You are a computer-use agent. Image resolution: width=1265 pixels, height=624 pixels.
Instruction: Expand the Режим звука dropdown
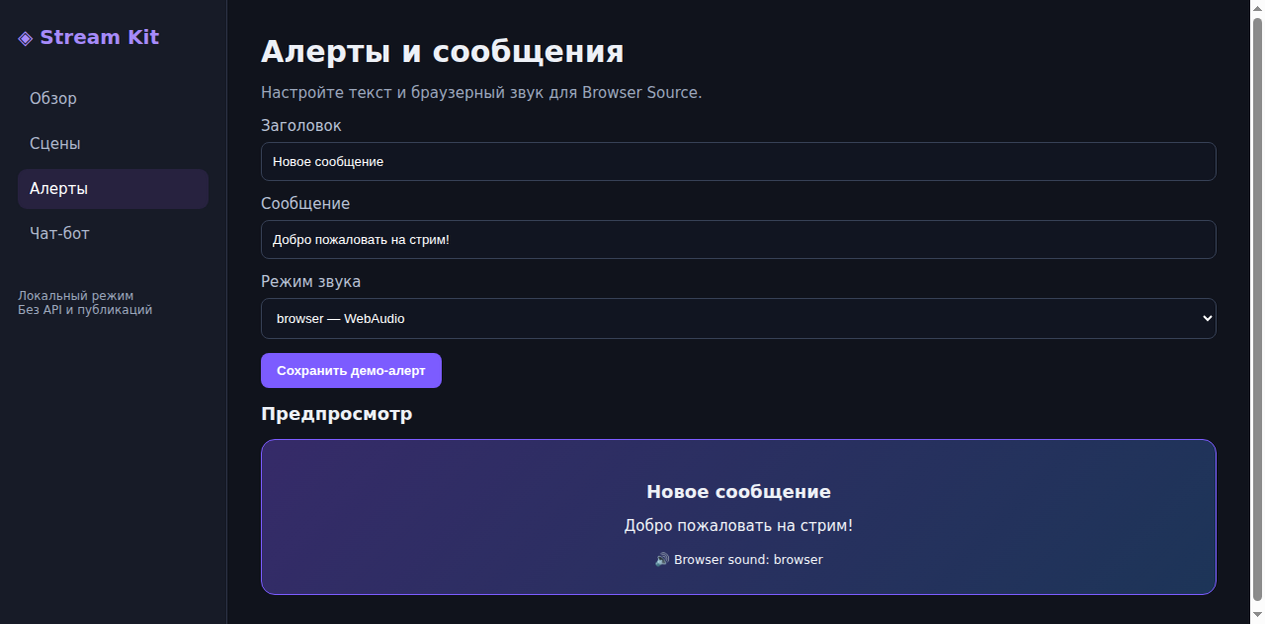click(738, 318)
